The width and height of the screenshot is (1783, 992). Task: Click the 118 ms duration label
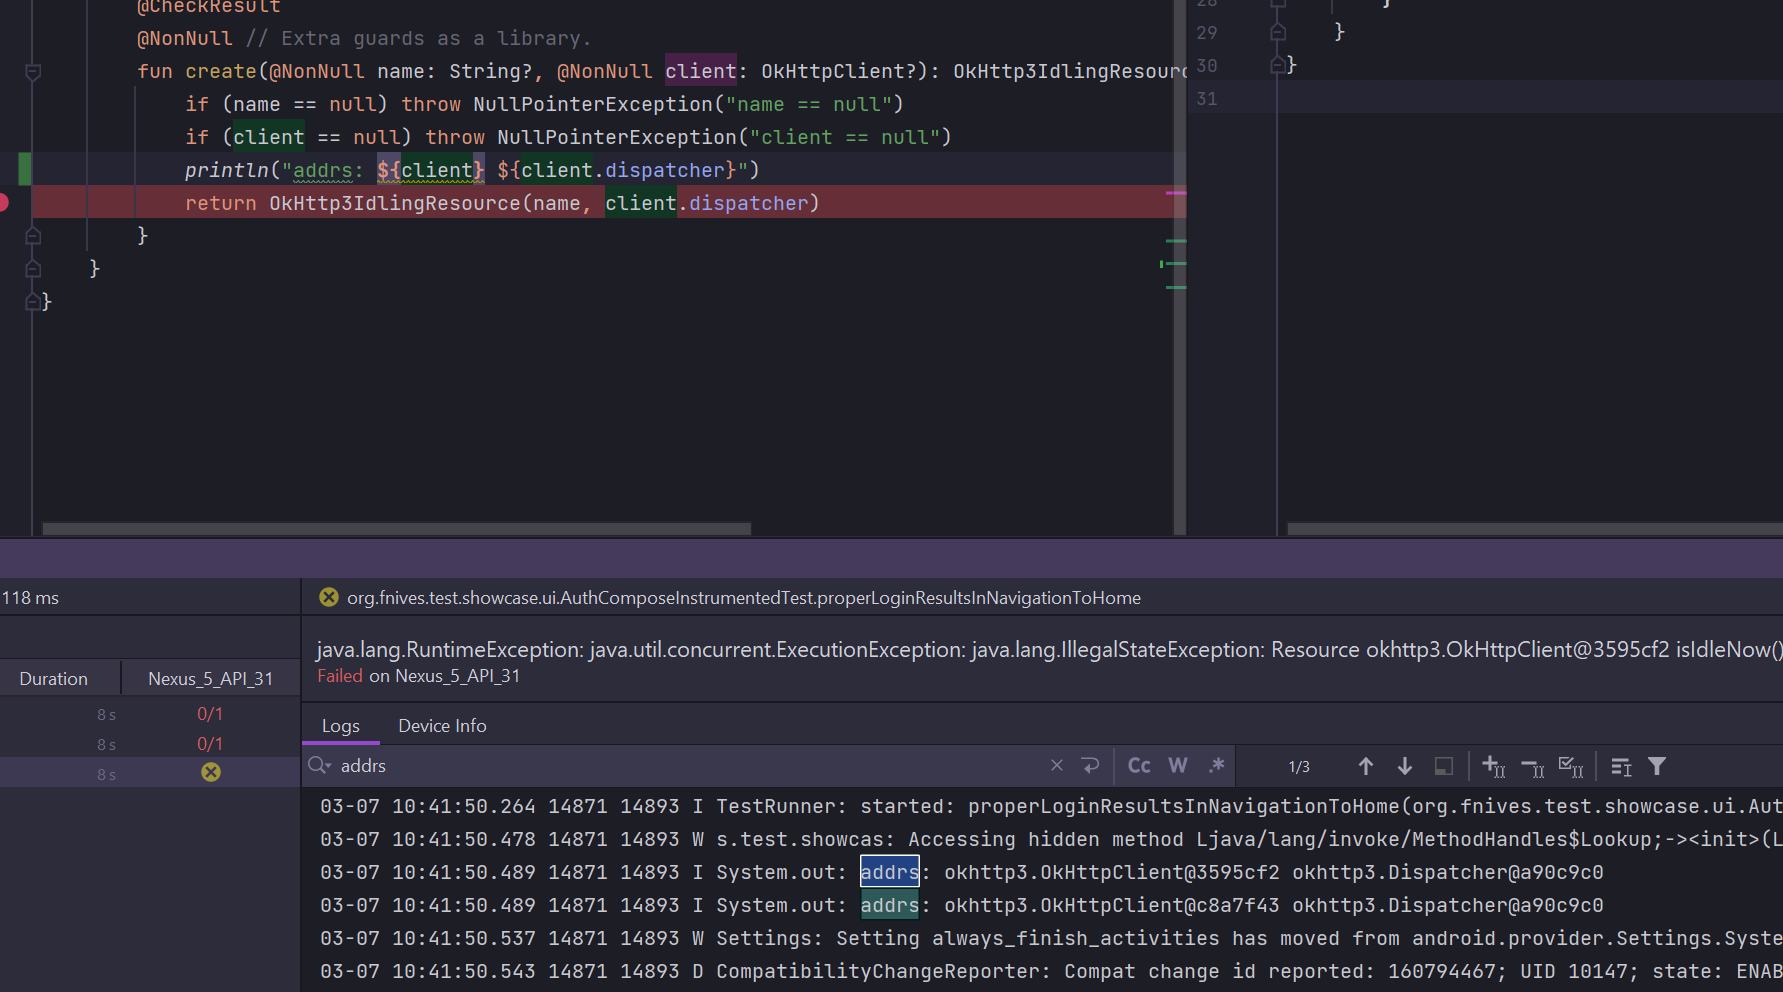30,598
